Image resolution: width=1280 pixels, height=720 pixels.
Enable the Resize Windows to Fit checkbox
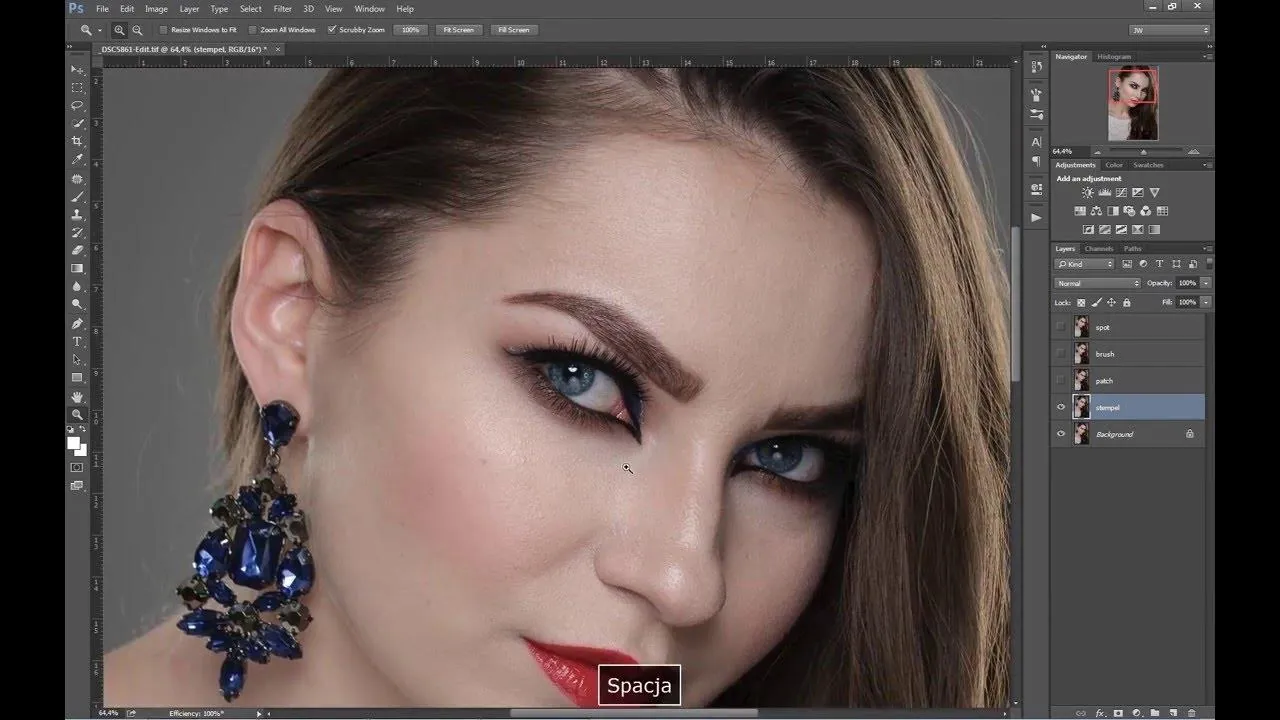tap(162, 29)
